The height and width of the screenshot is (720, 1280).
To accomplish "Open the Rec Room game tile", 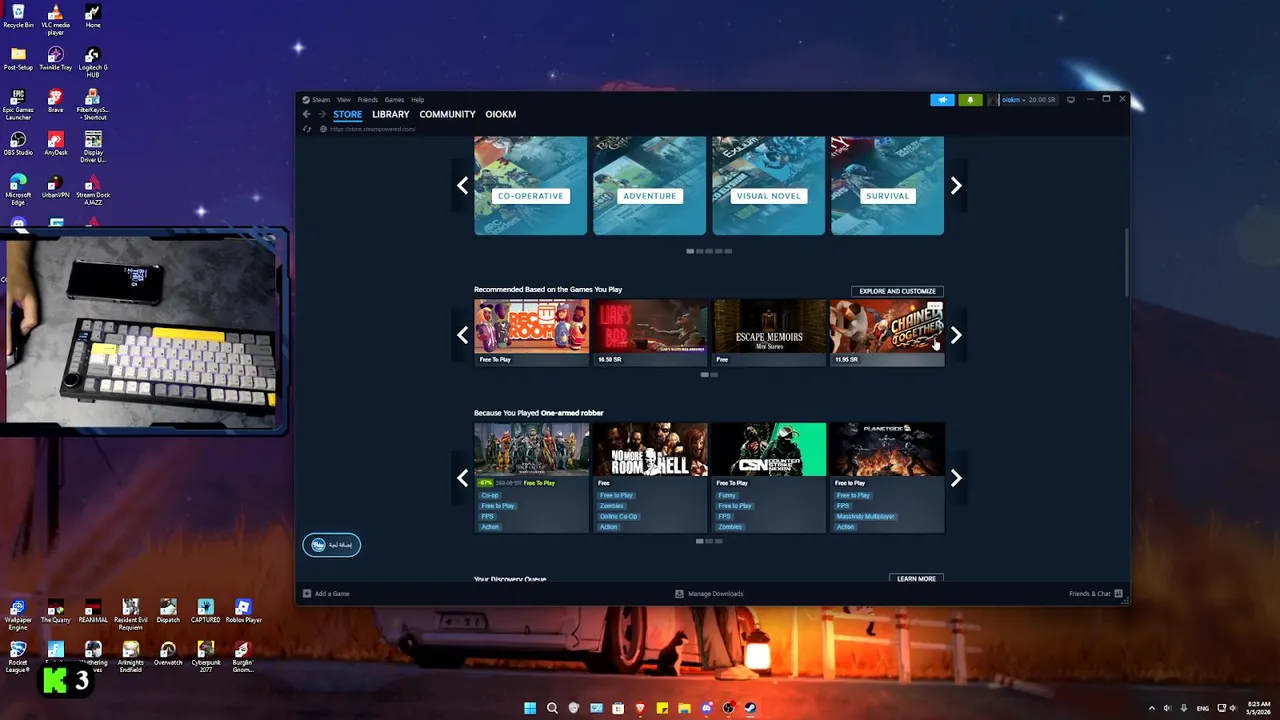I will (x=531, y=333).
